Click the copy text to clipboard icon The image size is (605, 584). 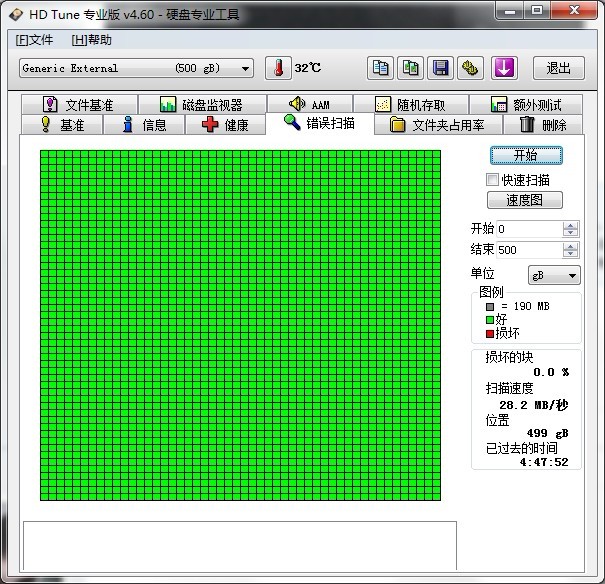(x=380, y=68)
